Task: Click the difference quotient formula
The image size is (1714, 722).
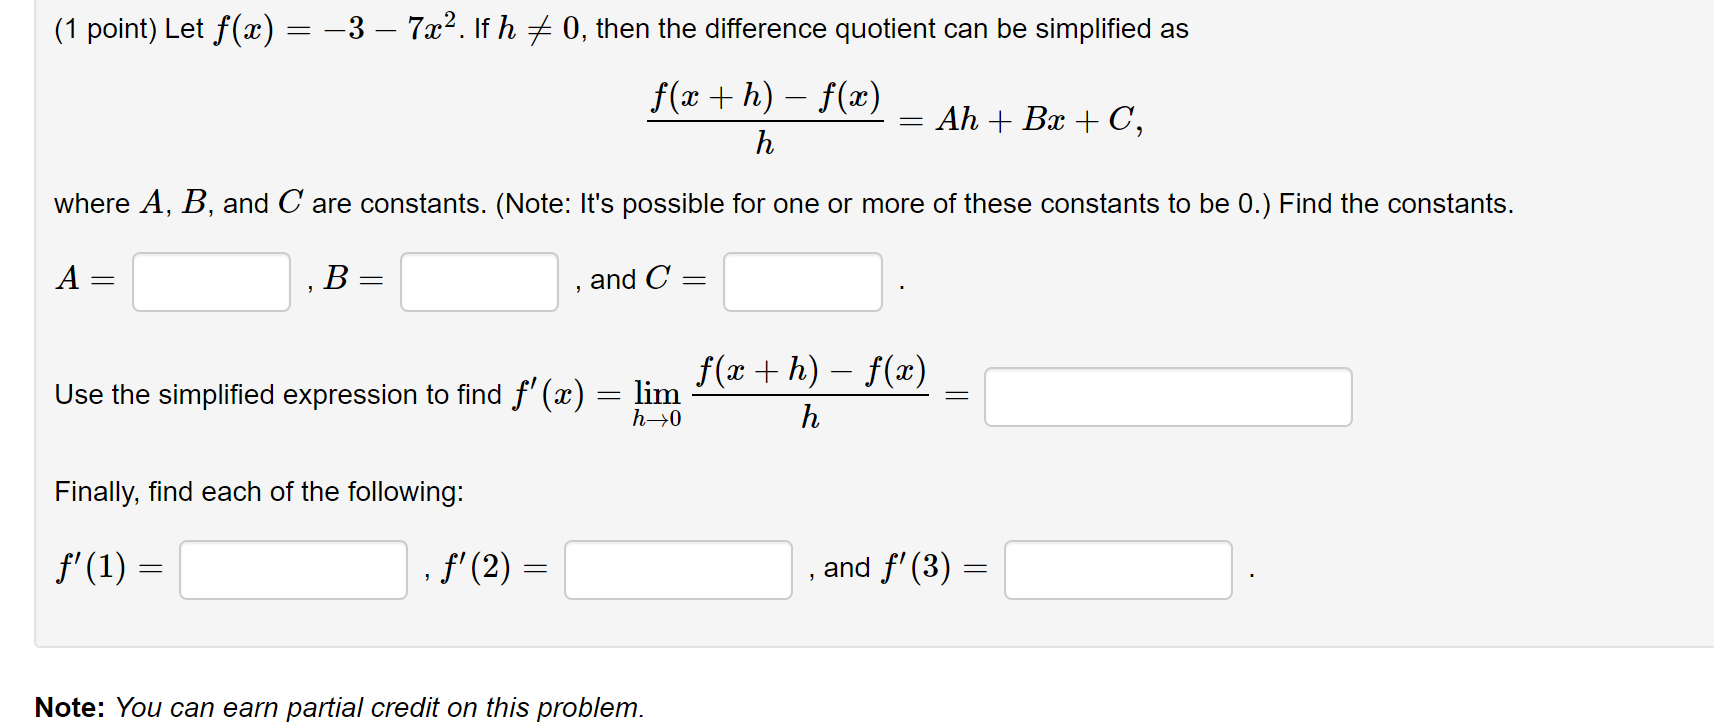Action: [x=764, y=120]
